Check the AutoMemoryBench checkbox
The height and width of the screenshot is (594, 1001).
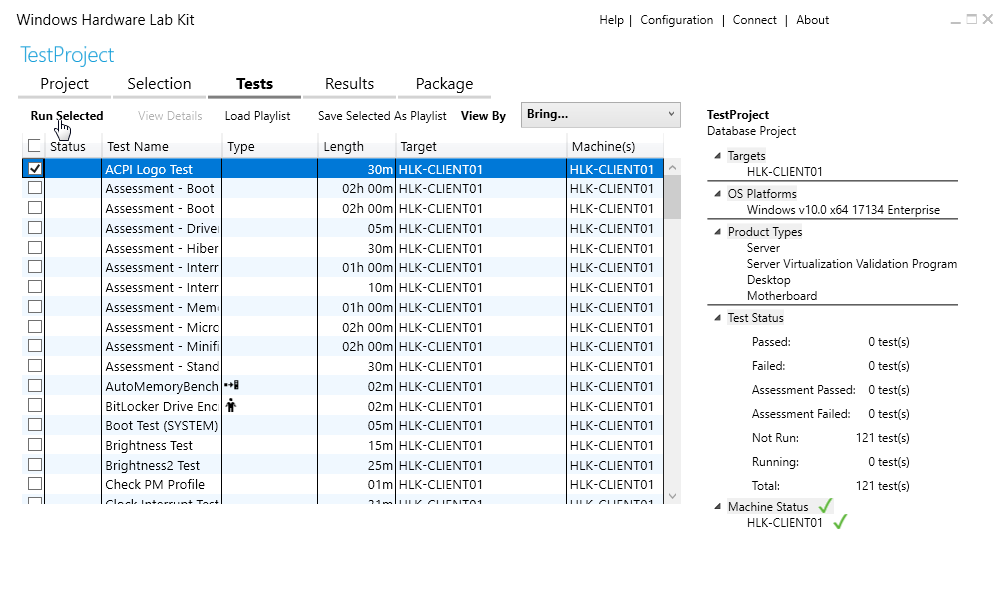34,385
